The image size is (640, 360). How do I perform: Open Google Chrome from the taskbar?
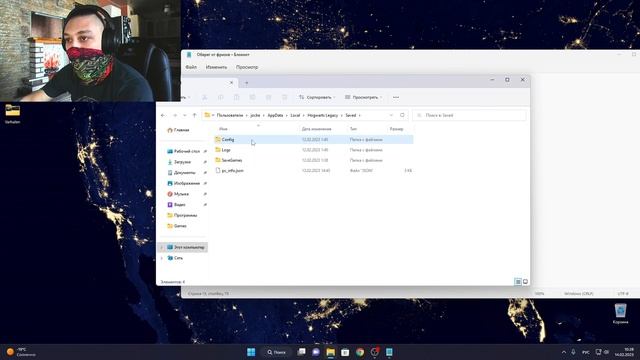(360, 352)
